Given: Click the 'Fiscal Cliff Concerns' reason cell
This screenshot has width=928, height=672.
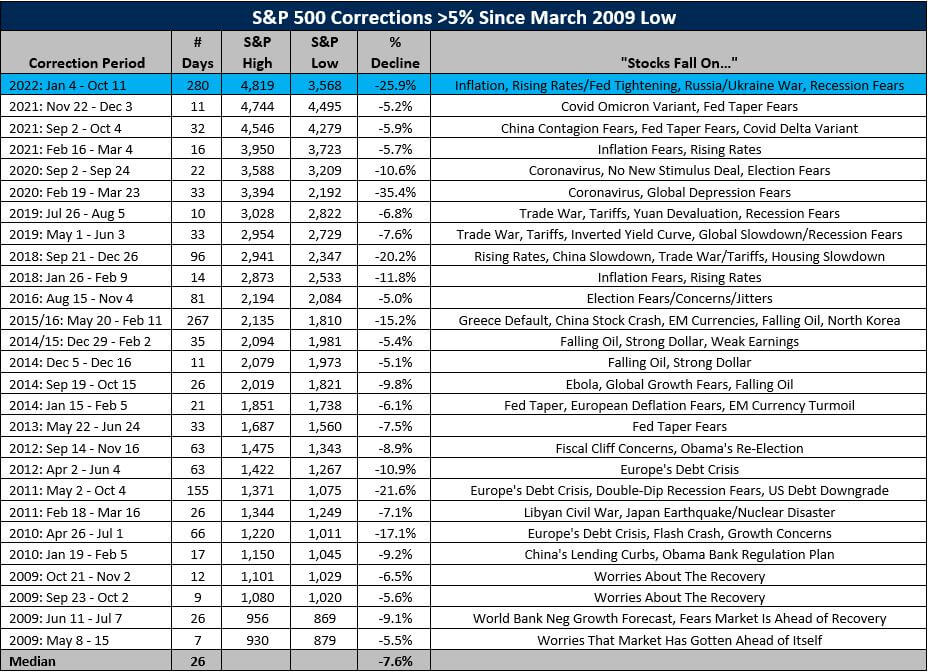Looking at the screenshot, I should pos(679,448).
